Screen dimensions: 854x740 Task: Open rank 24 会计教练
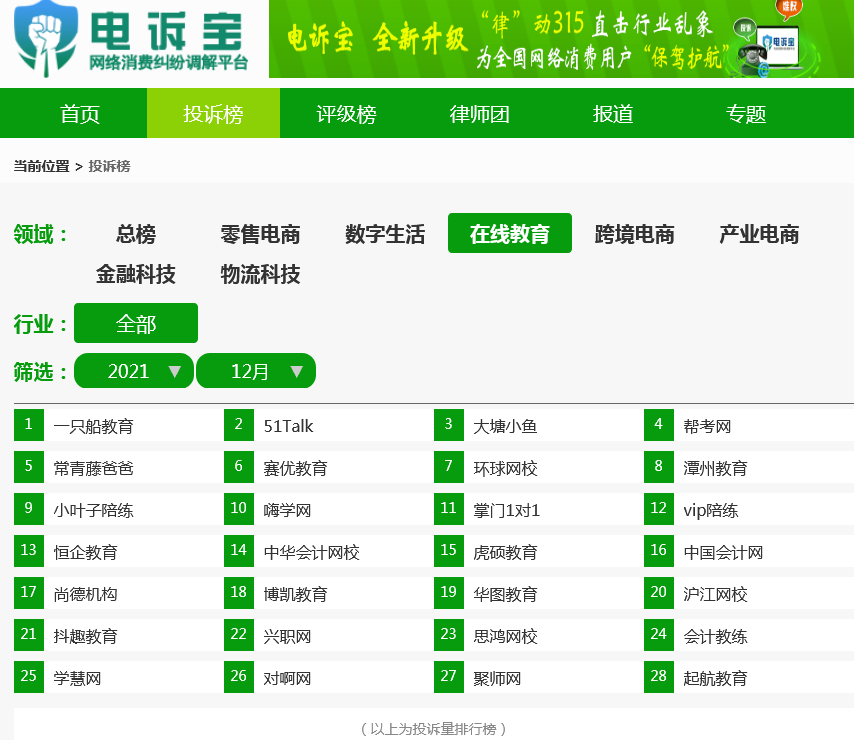point(715,636)
